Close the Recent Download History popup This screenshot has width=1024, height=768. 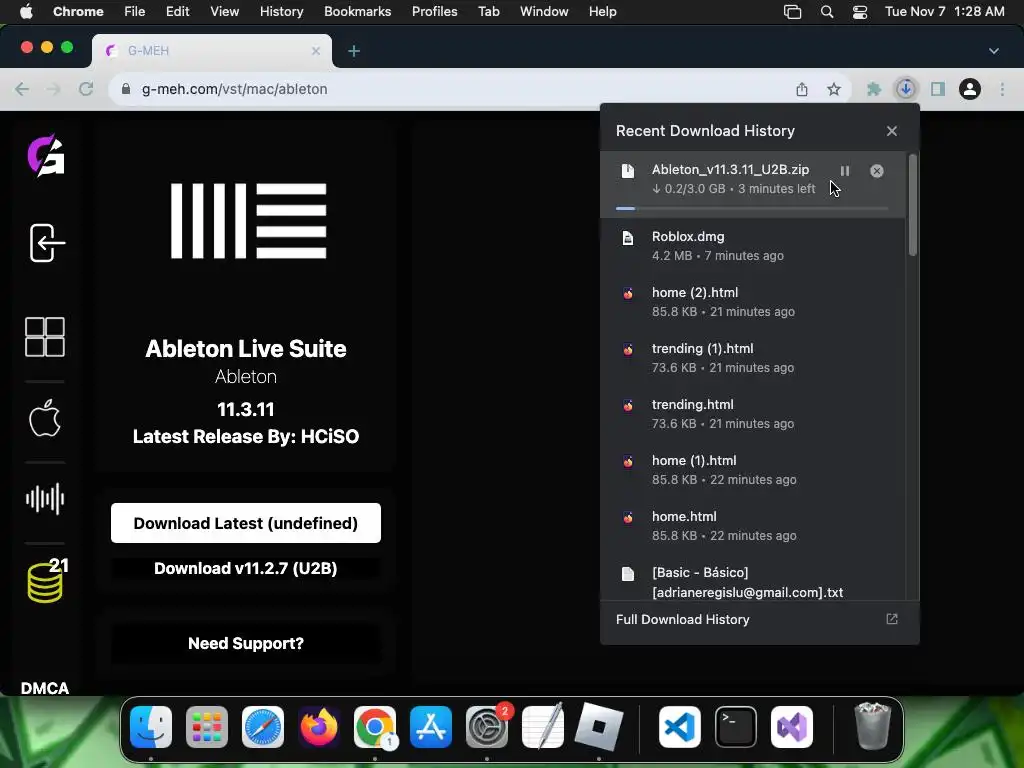[x=891, y=131]
